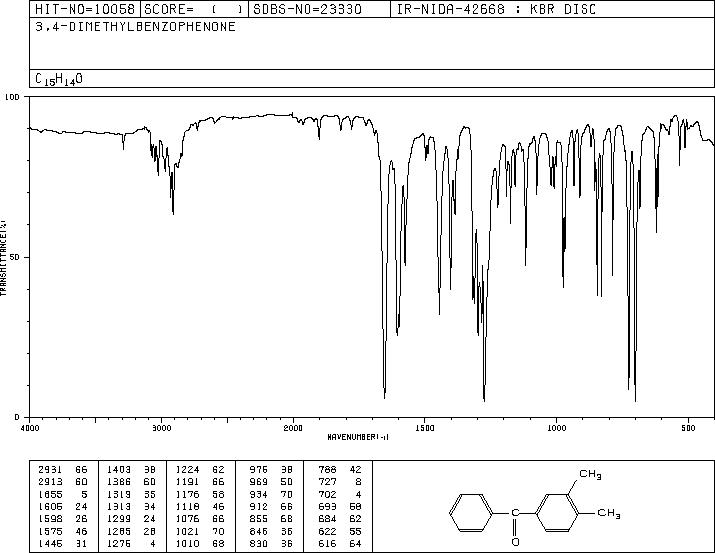Click the upper CH3 group in the structure
This screenshot has width=715, height=553.
tap(591, 475)
